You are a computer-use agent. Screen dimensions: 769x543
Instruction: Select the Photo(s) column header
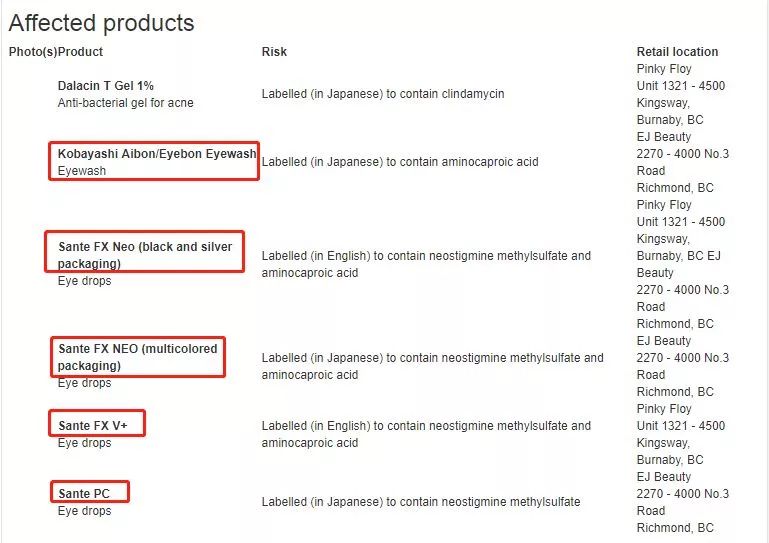click(33, 52)
